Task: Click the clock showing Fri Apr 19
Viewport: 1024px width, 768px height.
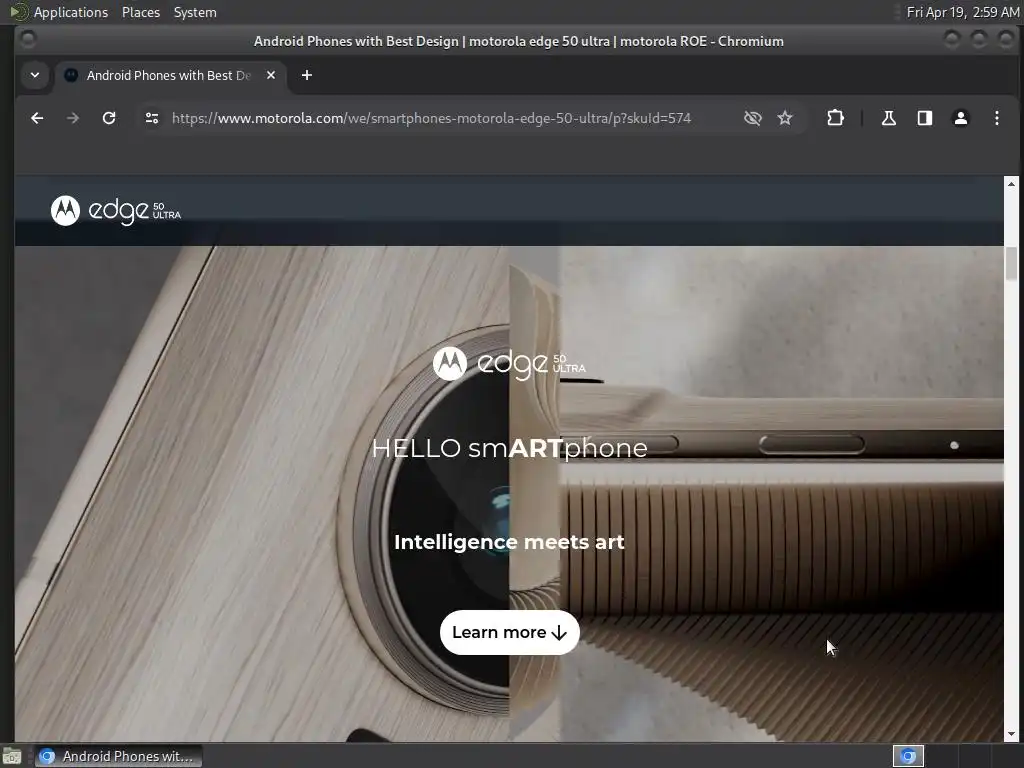Action: coord(963,12)
